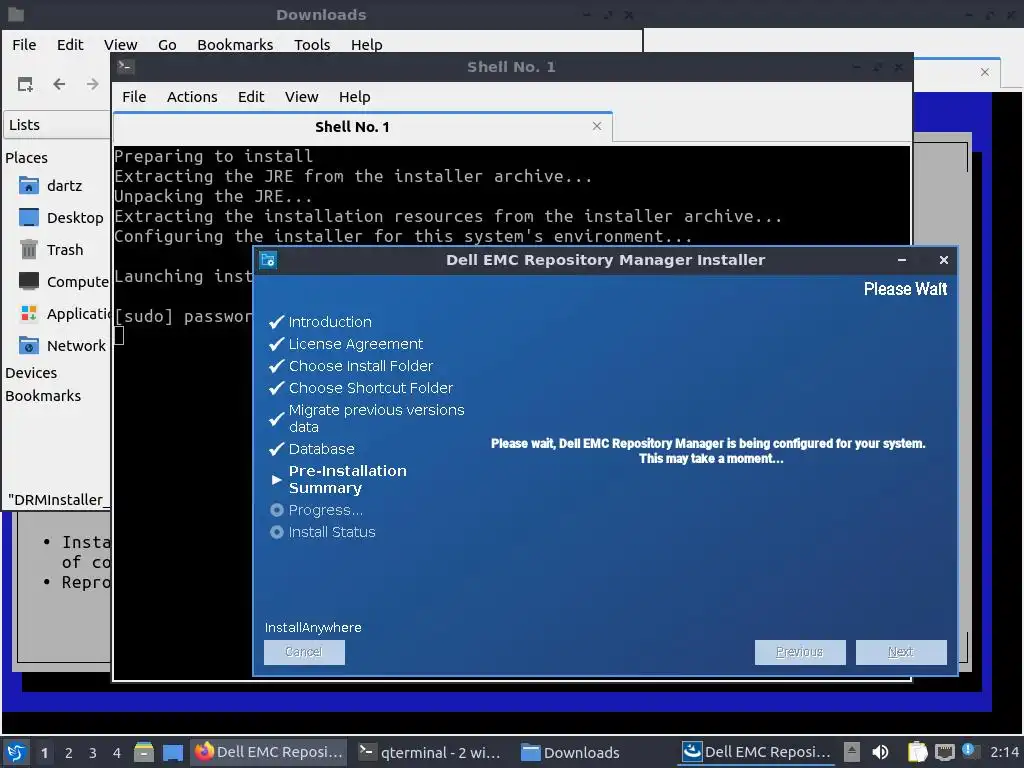Click Next in the Dell EMC installer
Image resolution: width=1024 pixels, height=768 pixels.
tap(901, 652)
